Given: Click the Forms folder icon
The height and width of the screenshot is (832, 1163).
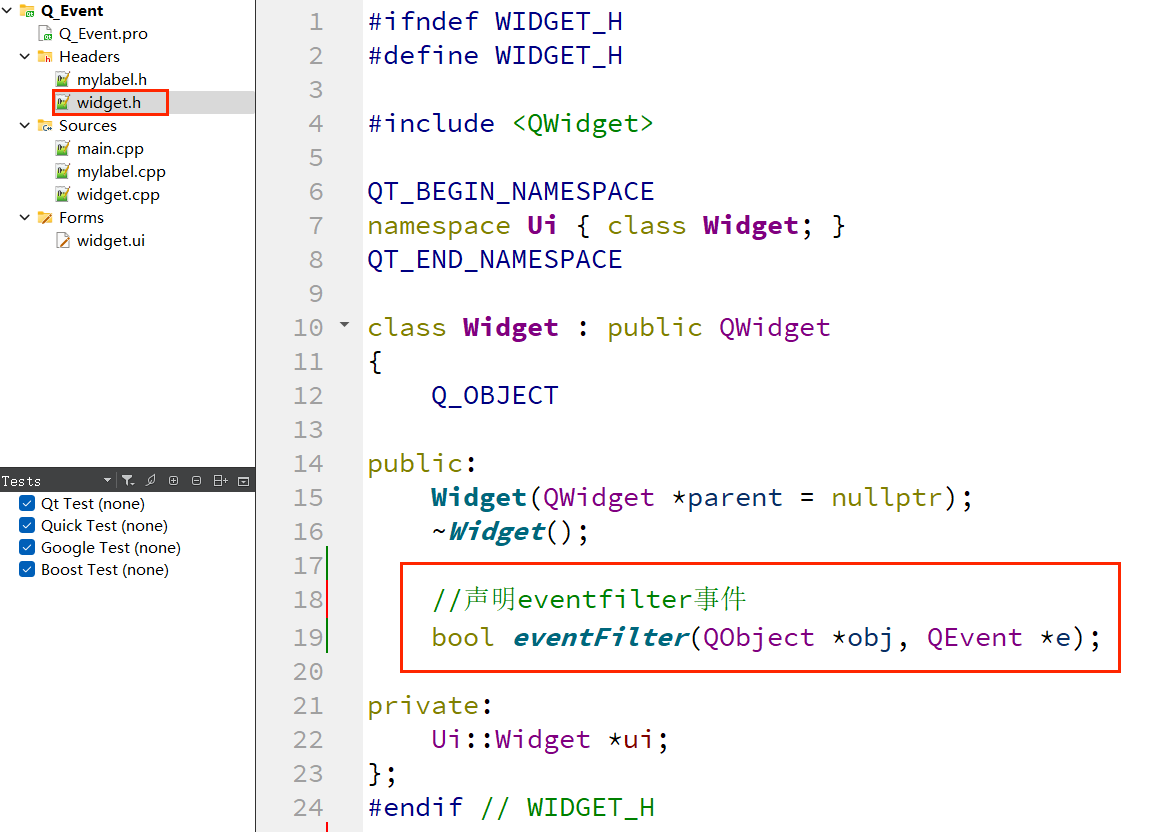Looking at the screenshot, I should click(45, 217).
